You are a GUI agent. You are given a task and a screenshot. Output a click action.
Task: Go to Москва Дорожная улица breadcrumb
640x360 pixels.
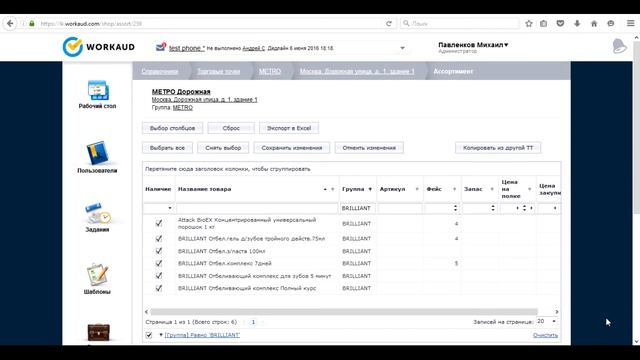(x=357, y=71)
